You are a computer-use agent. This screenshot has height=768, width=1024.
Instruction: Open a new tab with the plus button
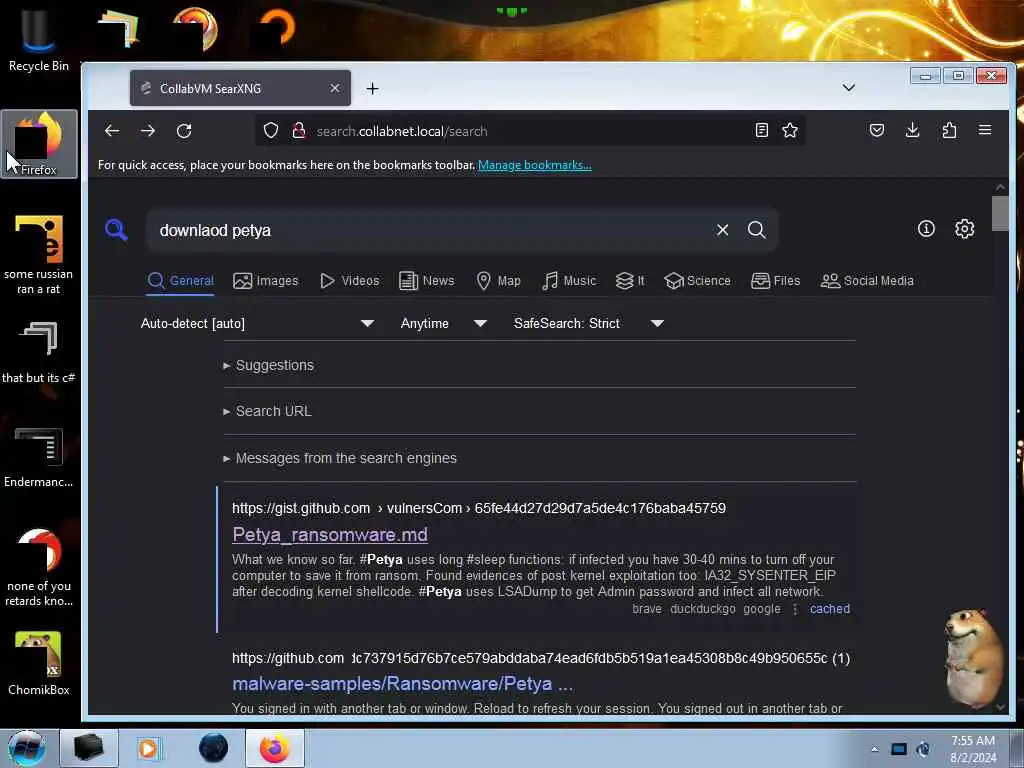(372, 88)
